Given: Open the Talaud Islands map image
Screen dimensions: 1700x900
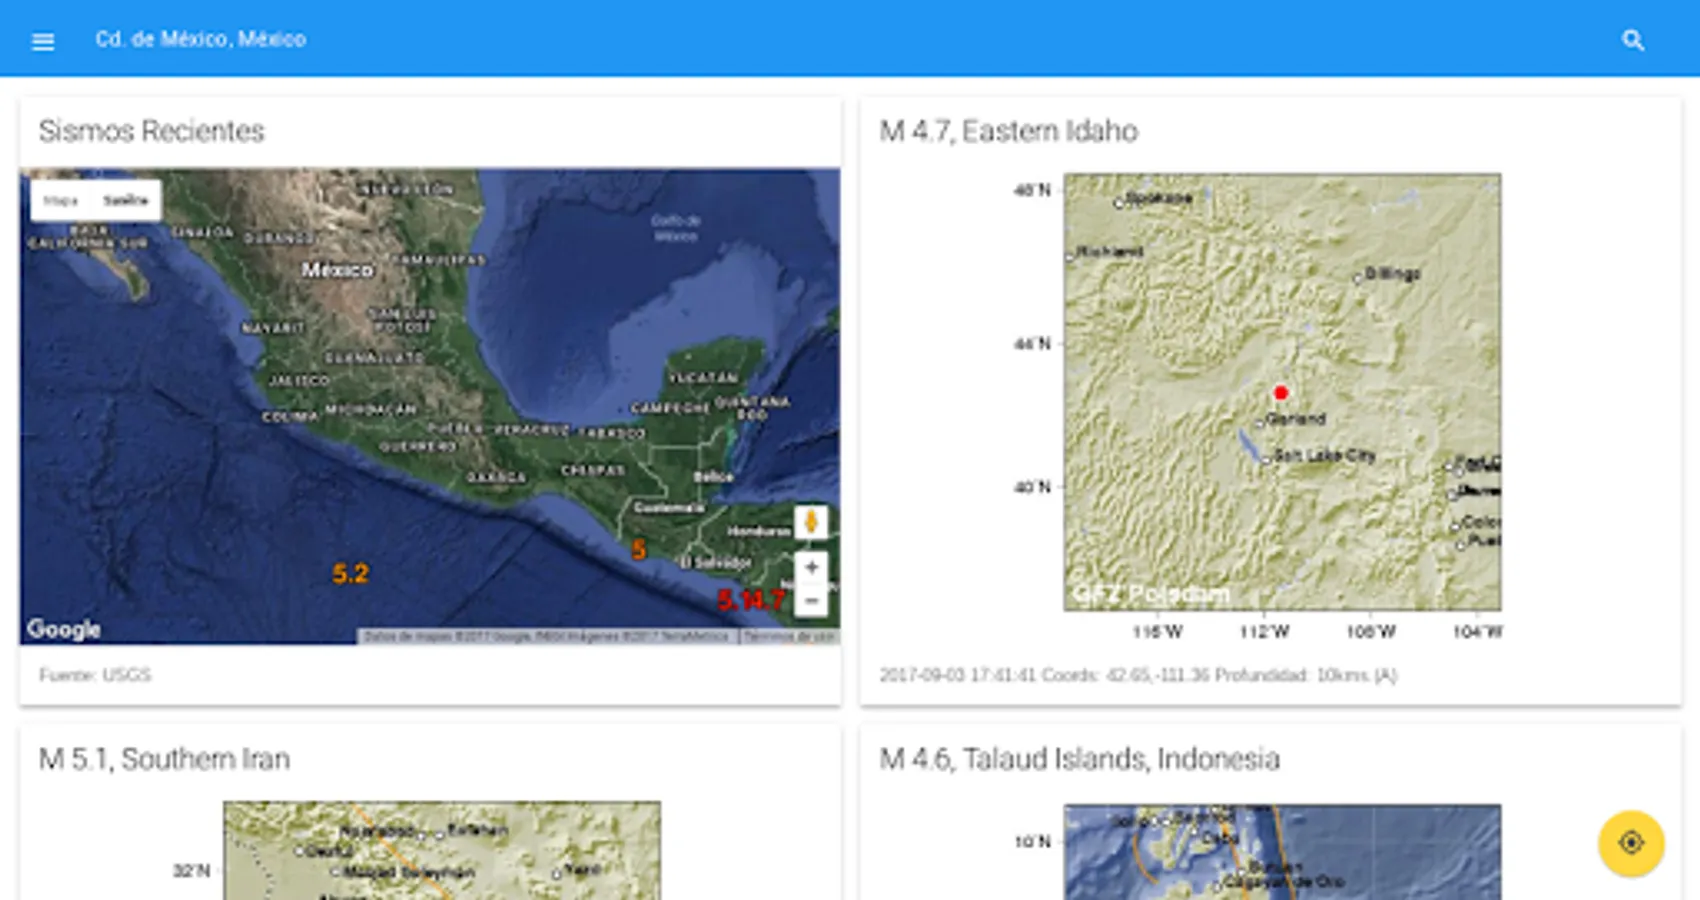Looking at the screenshot, I should point(1282,852).
